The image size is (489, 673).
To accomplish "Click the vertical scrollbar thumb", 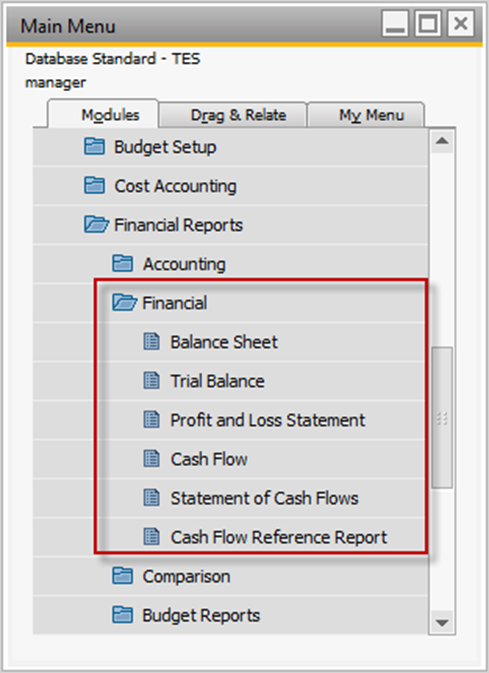I will (442, 418).
